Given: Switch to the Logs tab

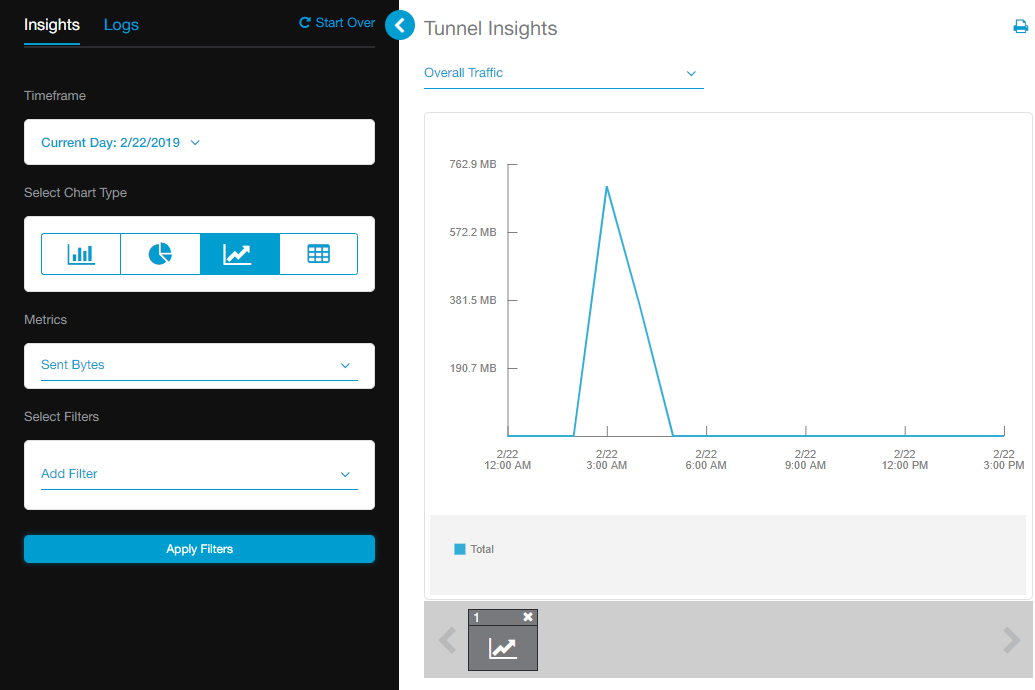Looking at the screenshot, I should (x=121, y=25).
